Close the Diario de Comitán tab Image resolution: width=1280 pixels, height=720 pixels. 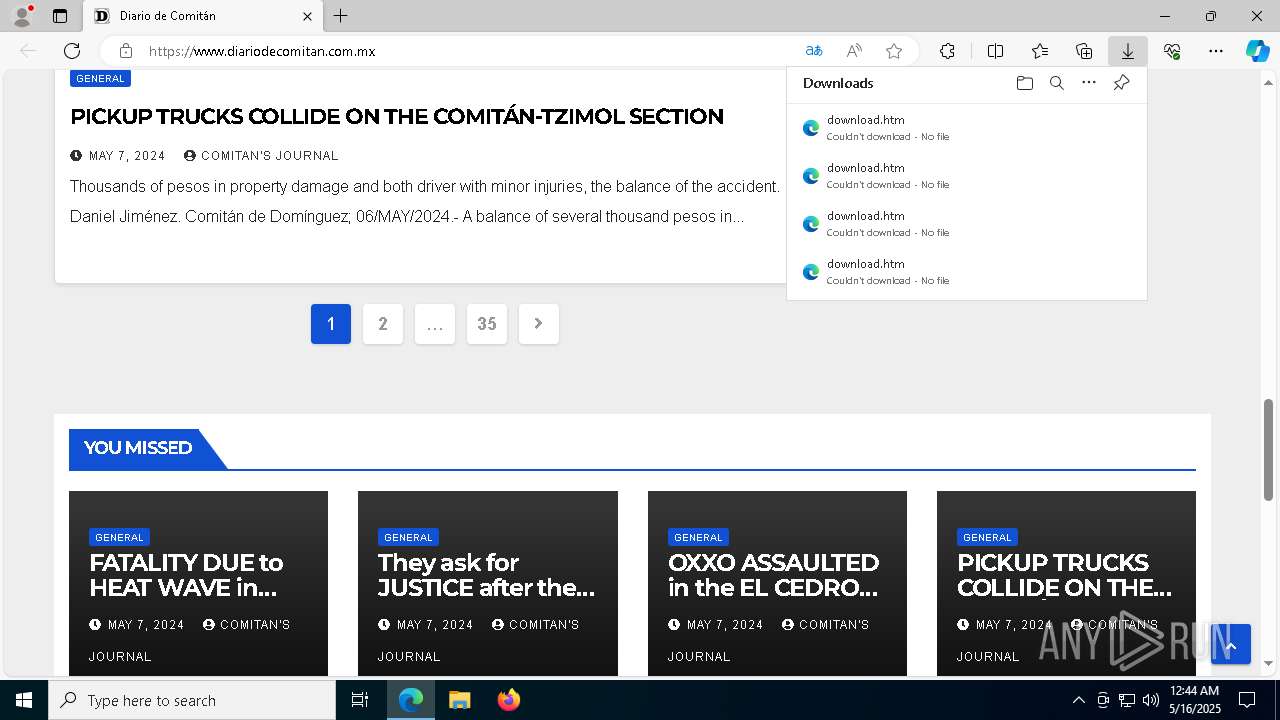(307, 16)
